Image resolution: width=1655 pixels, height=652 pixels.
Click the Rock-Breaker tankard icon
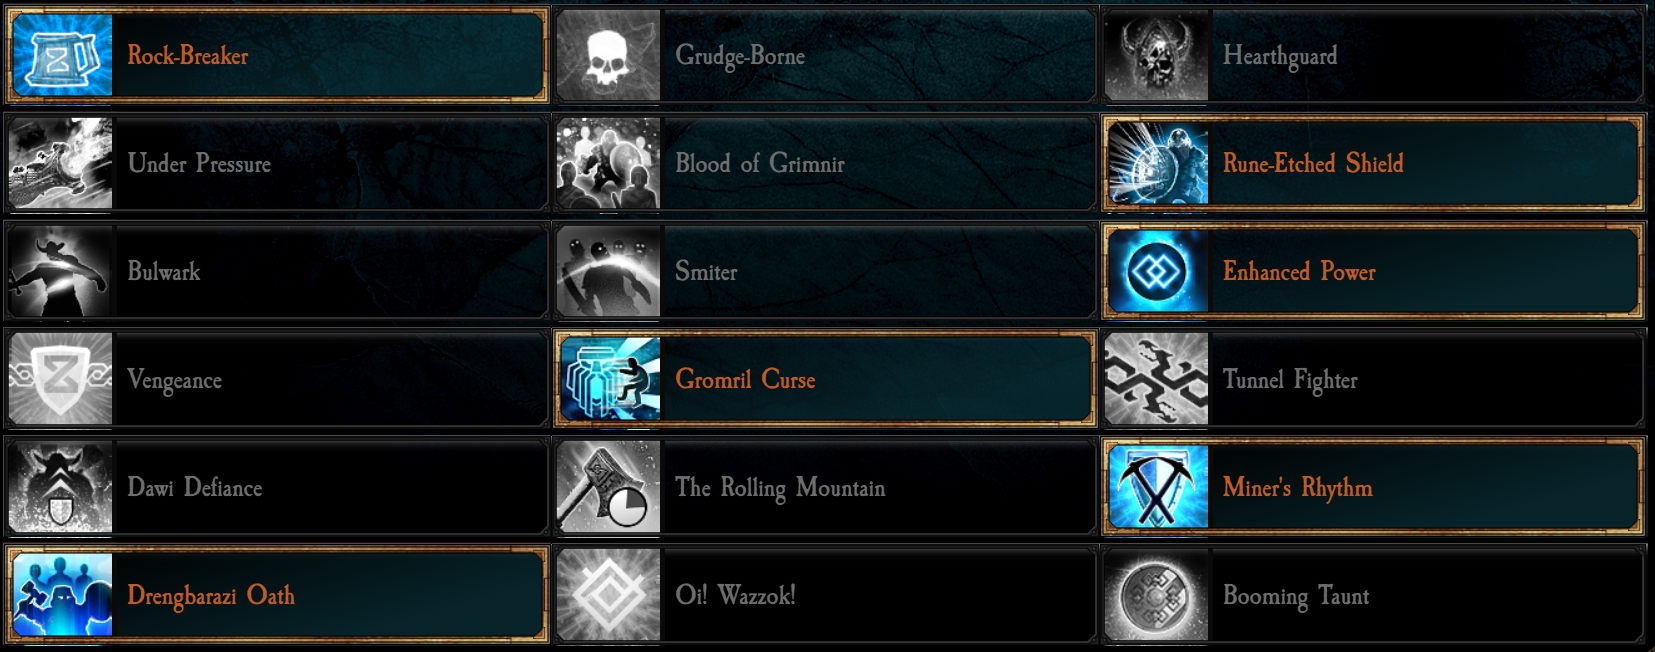click(x=62, y=55)
